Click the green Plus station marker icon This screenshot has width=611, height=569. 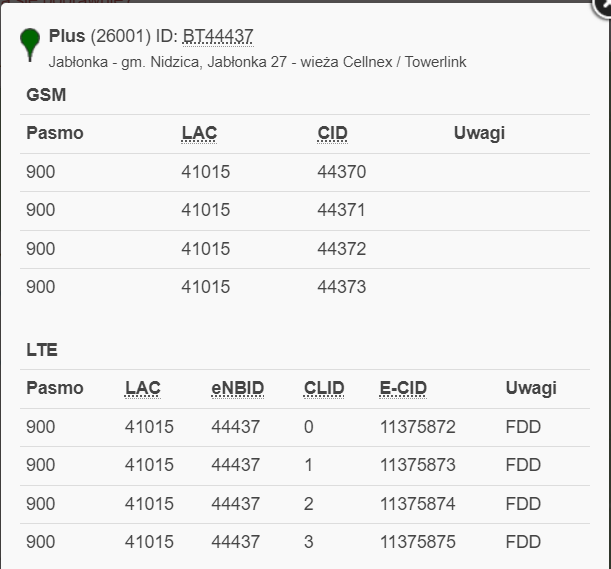[30, 42]
